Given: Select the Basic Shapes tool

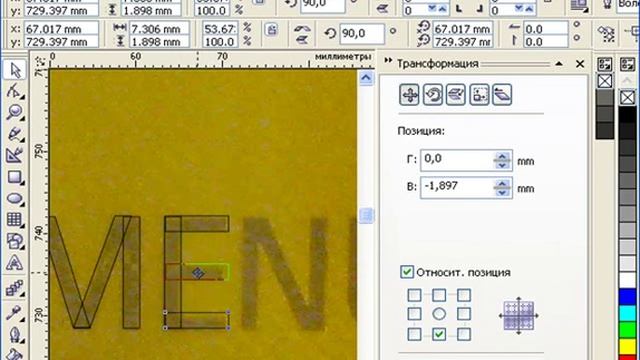Looking at the screenshot, I should point(15,242).
